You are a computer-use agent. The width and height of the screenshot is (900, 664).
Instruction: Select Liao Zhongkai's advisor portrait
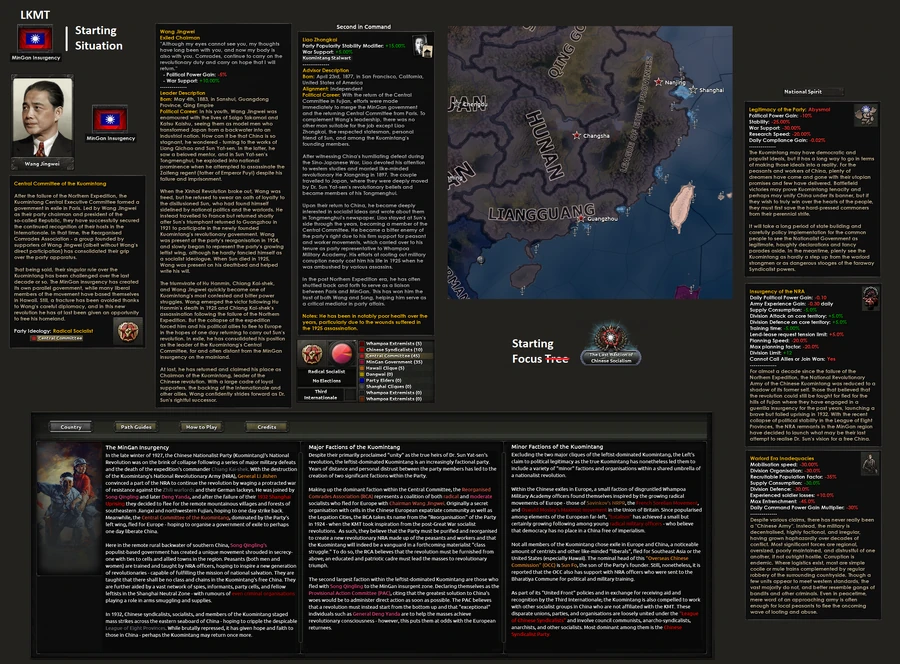pyautogui.click(x=419, y=45)
